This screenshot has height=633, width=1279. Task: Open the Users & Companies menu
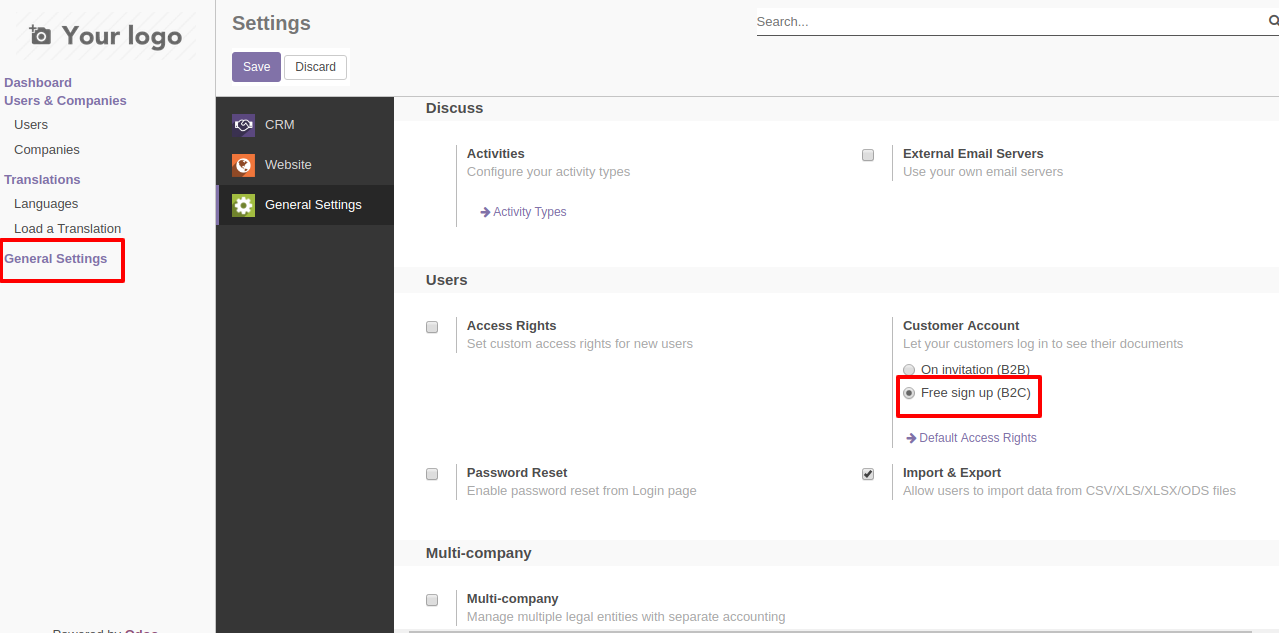65,101
